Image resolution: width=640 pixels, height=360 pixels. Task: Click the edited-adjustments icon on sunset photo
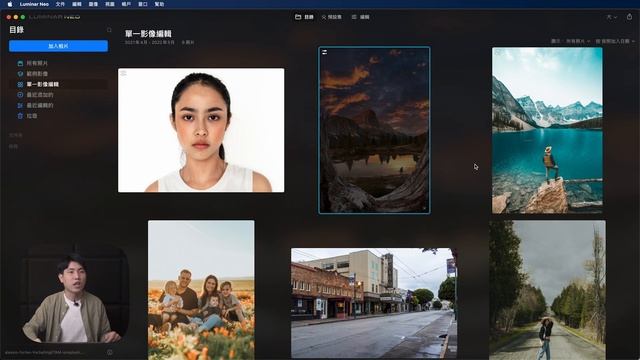(x=324, y=52)
